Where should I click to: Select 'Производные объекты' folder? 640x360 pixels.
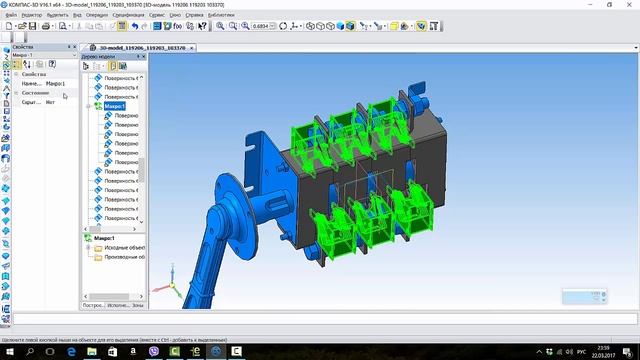124,258
